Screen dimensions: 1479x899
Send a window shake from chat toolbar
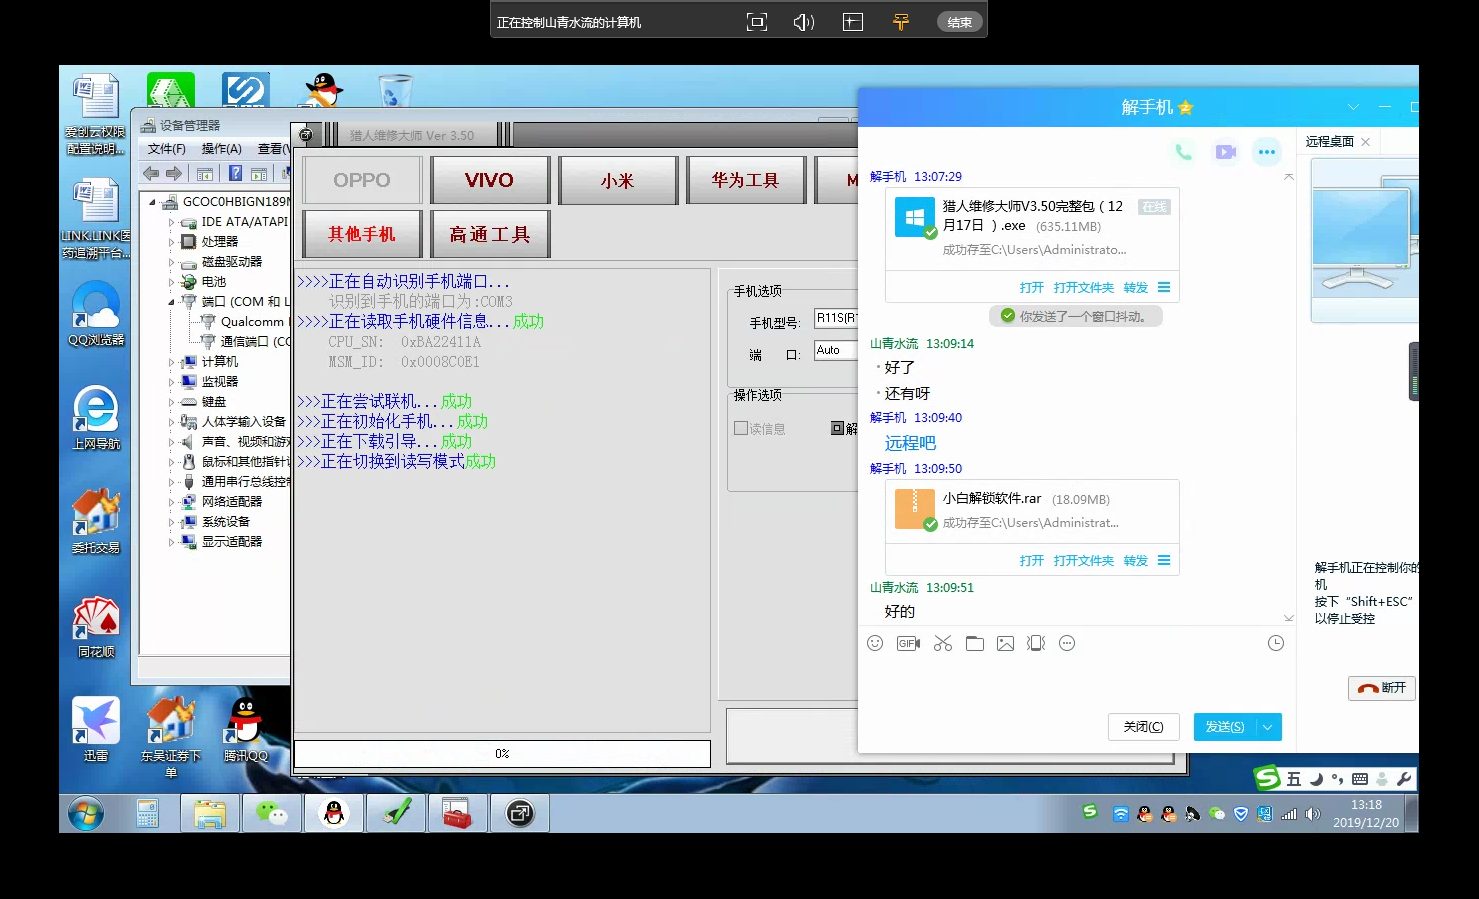1036,643
